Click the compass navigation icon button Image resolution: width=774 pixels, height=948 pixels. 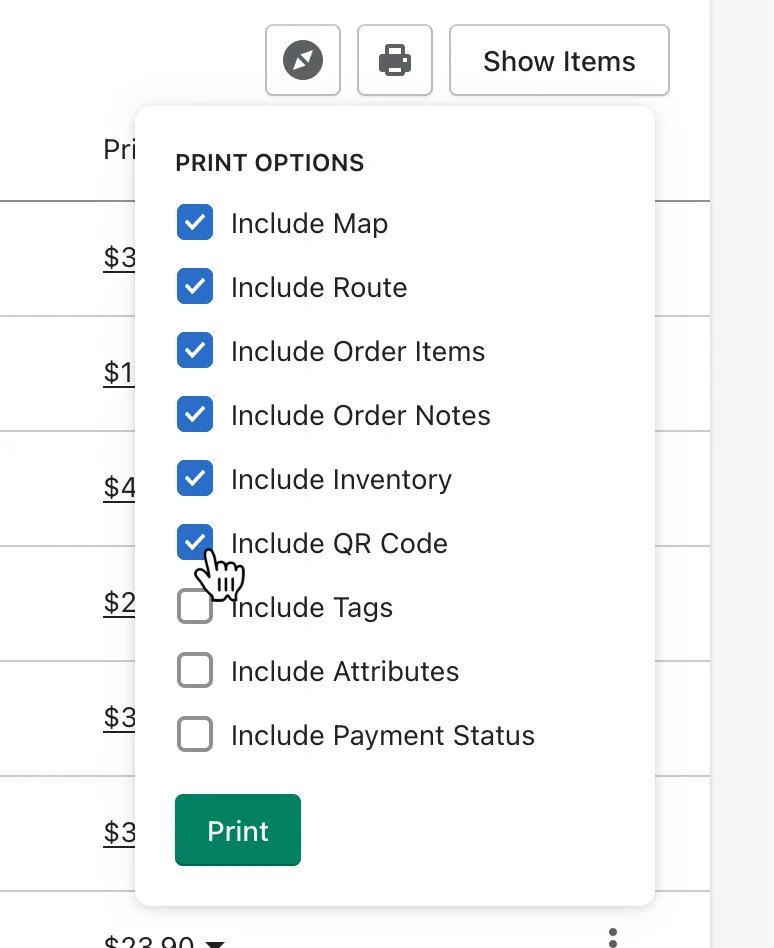(x=303, y=60)
